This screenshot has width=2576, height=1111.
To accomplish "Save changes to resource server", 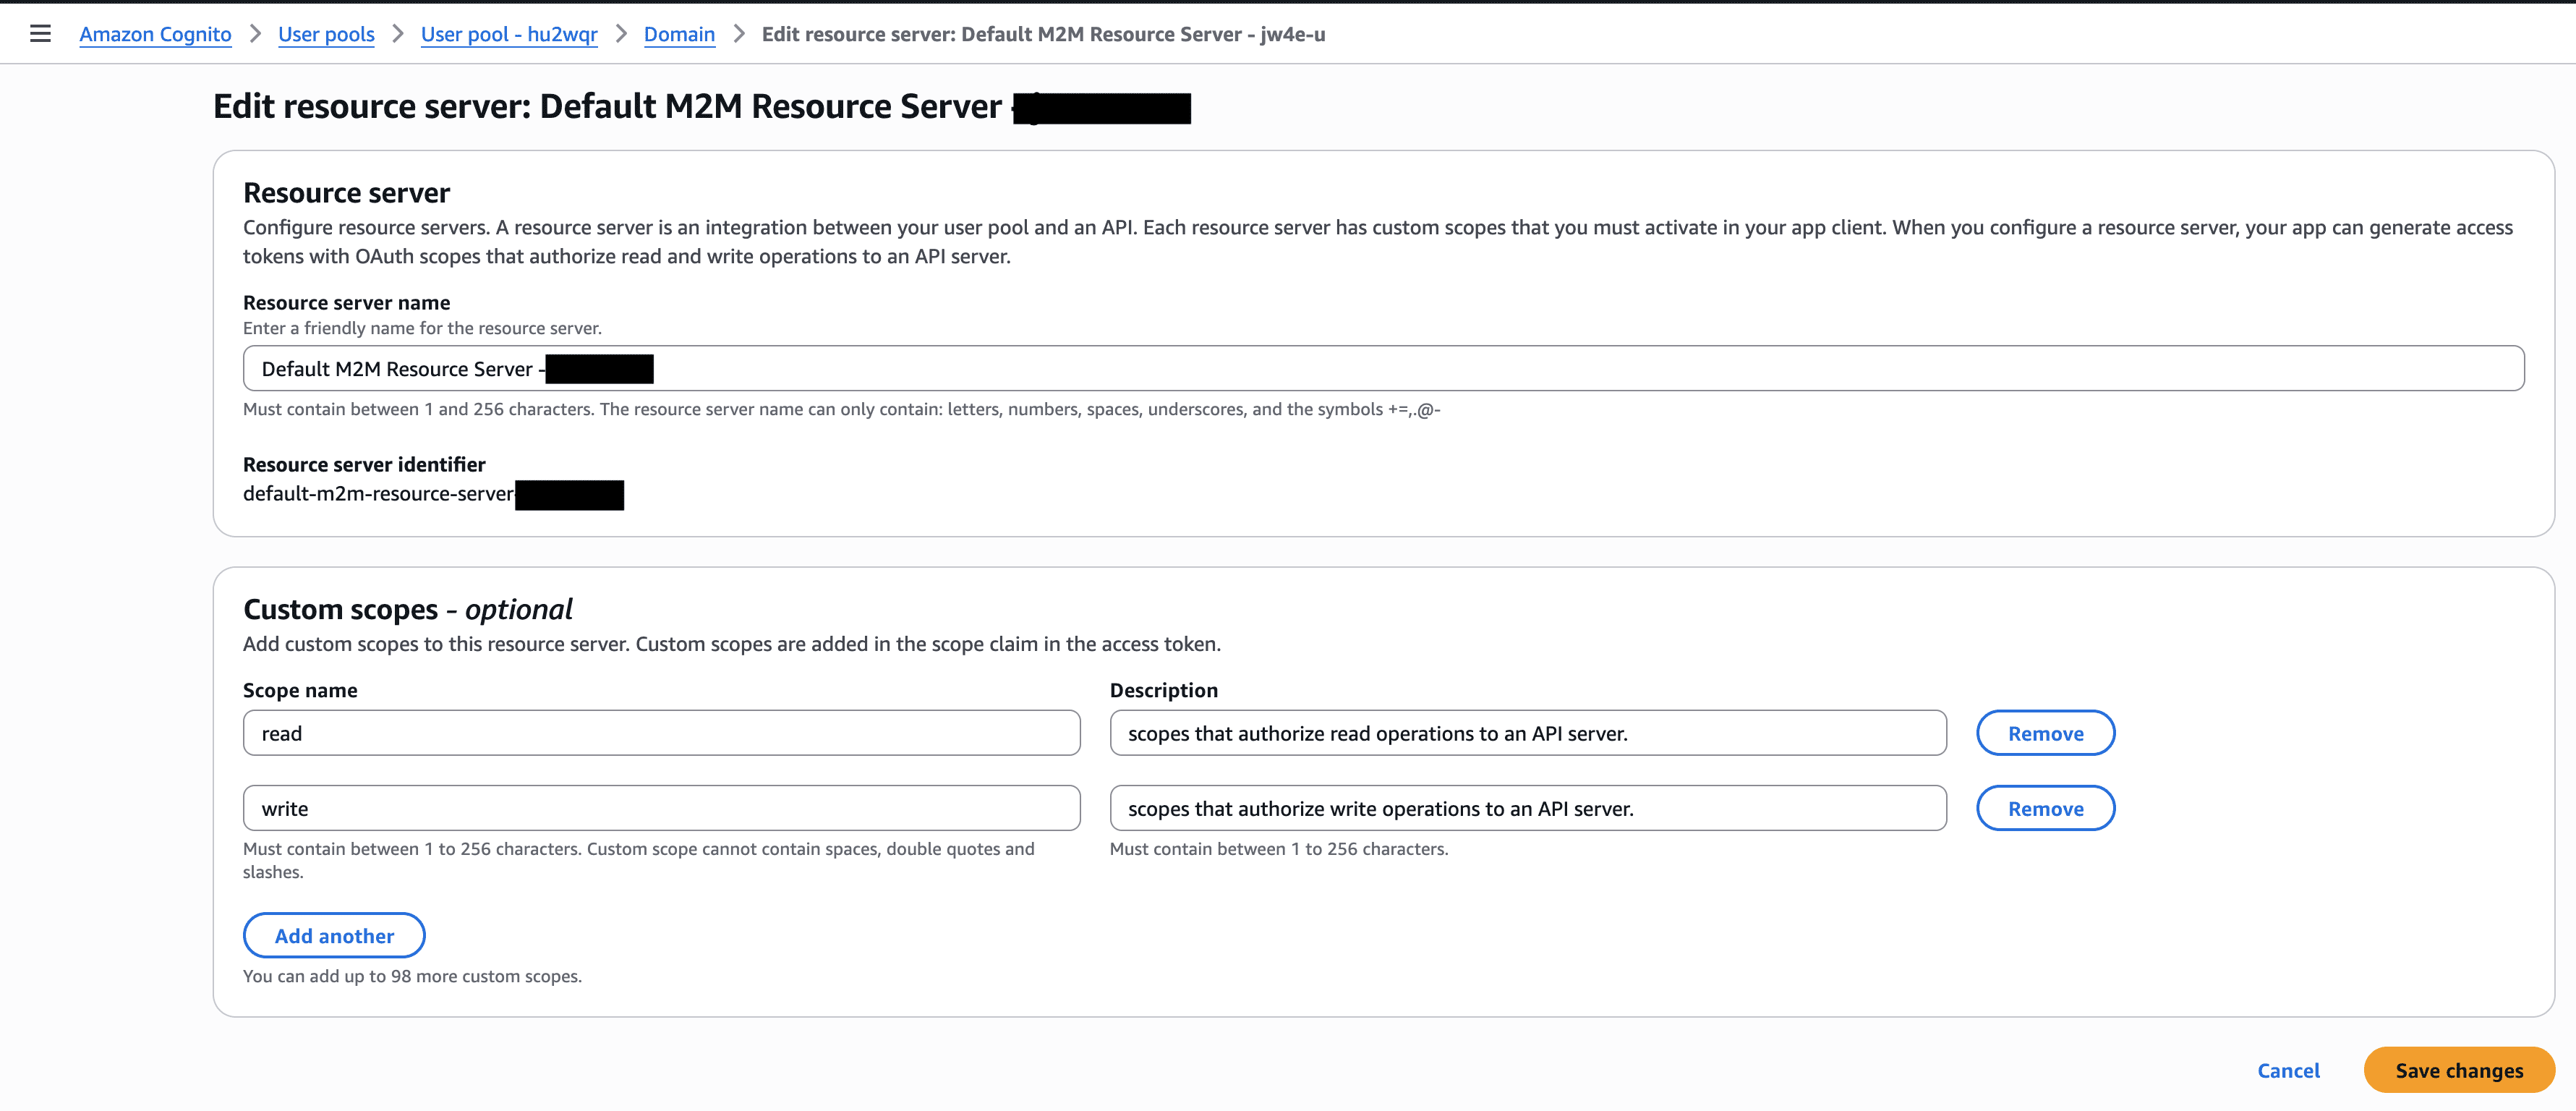I will [2459, 1070].
